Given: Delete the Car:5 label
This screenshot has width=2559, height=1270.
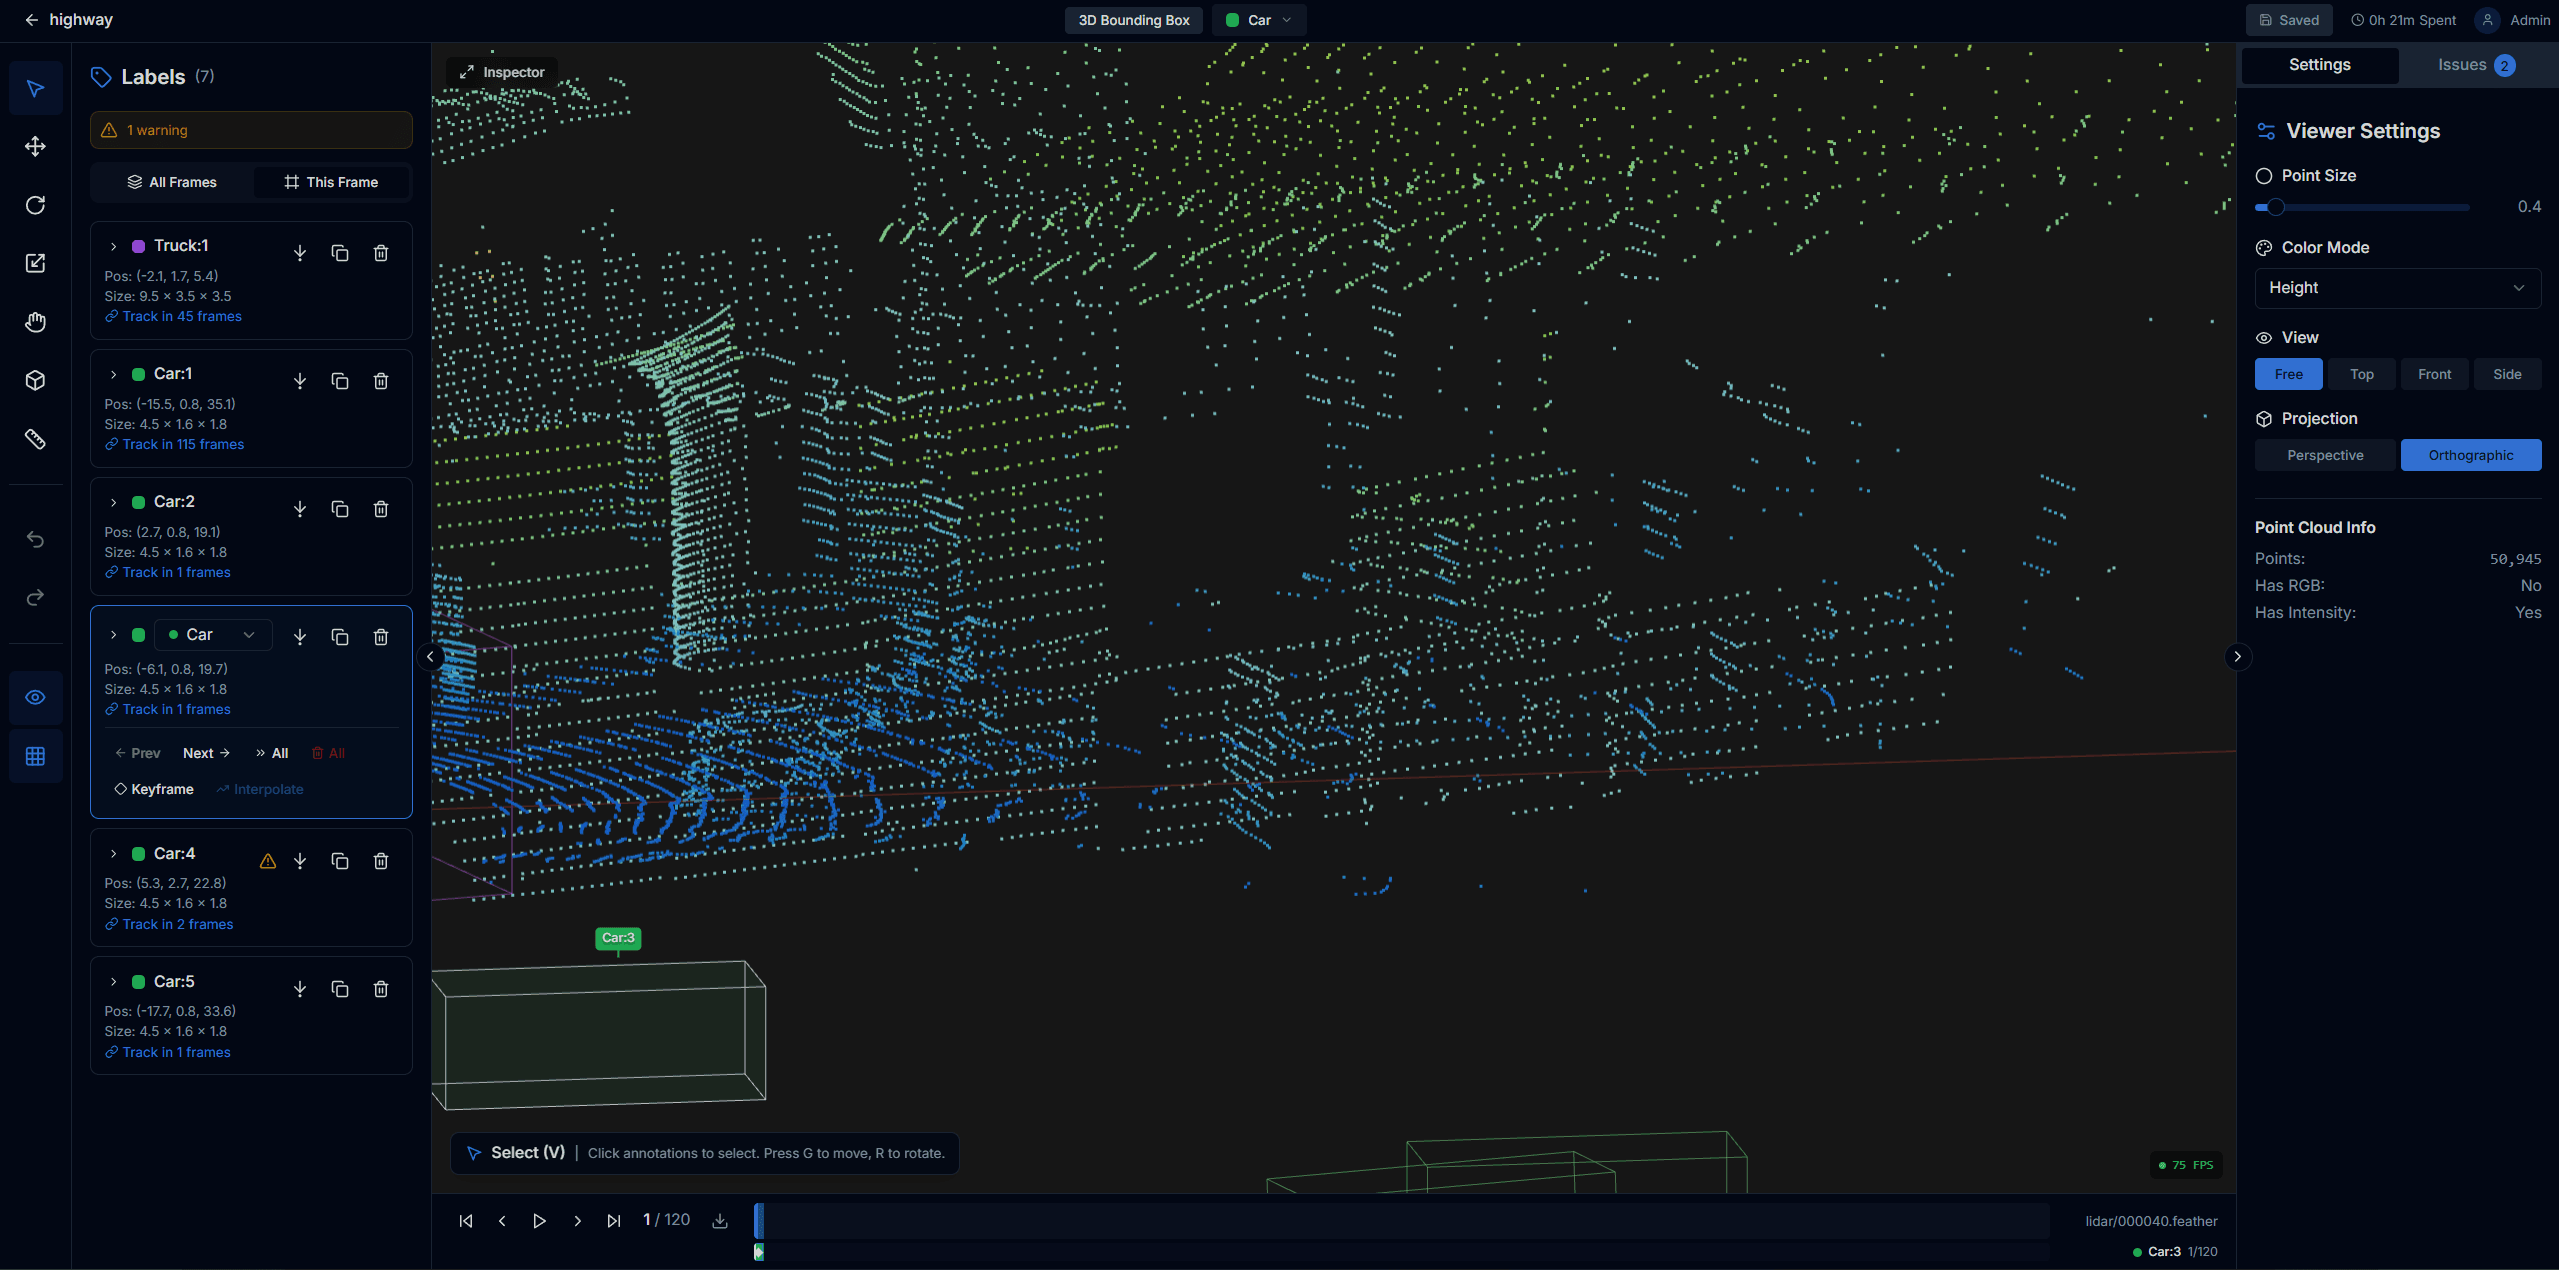Looking at the screenshot, I should (x=381, y=988).
